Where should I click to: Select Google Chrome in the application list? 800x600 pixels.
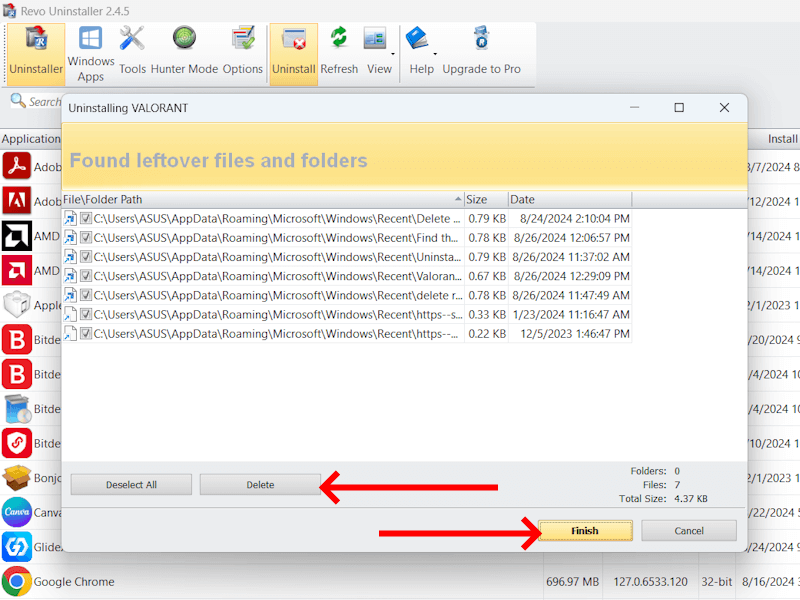pyautogui.click(x=75, y=581)
